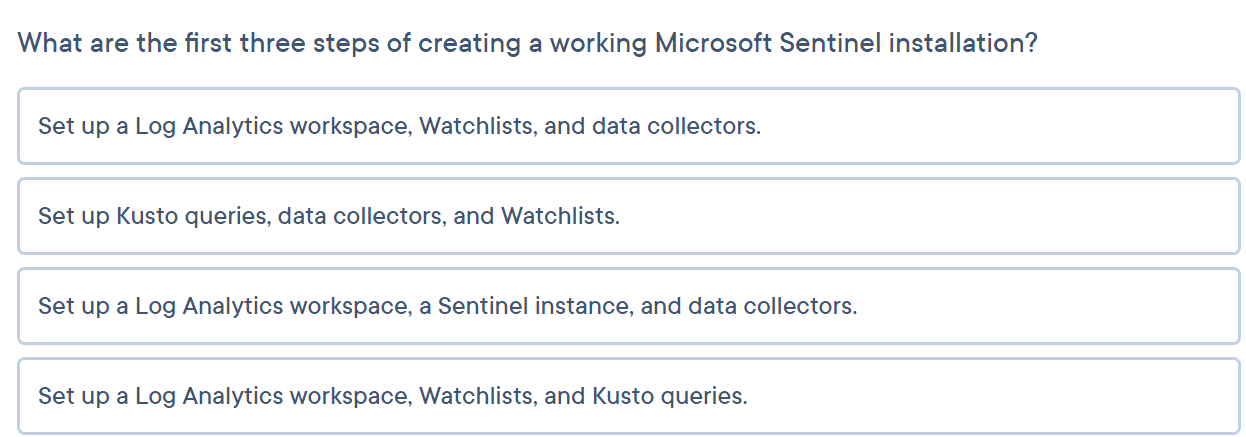This screenshot has width=1246, height=437.
Task: Click the question text about Microsoft Sentinel installation
Action: point(528,44)
